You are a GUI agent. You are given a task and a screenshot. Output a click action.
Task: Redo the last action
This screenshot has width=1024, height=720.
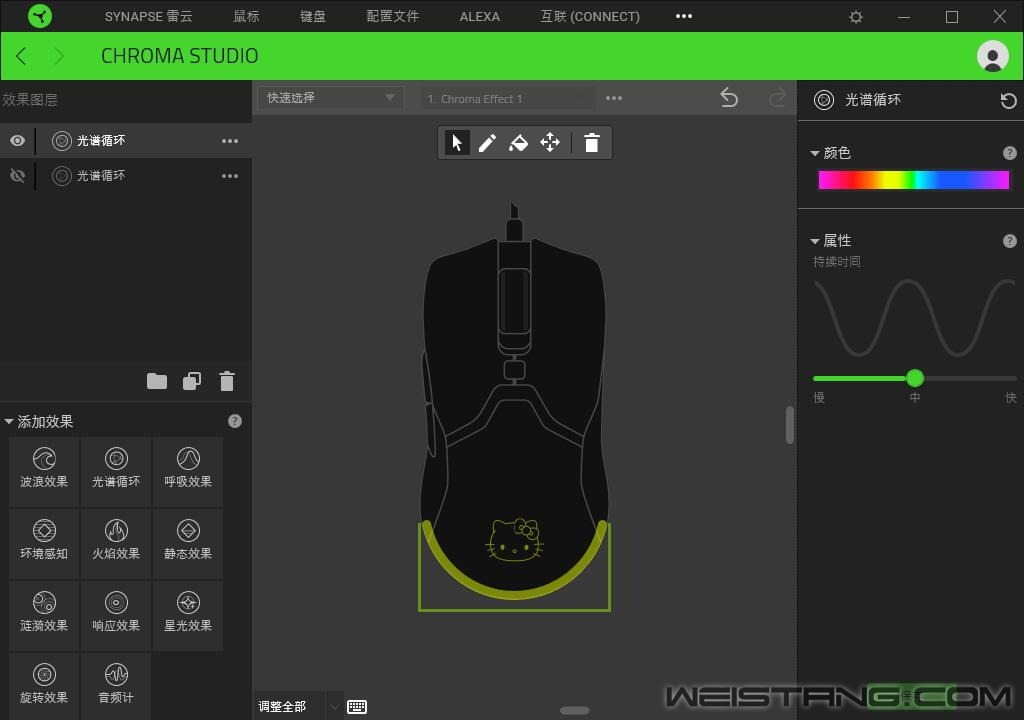pos(777,98)
